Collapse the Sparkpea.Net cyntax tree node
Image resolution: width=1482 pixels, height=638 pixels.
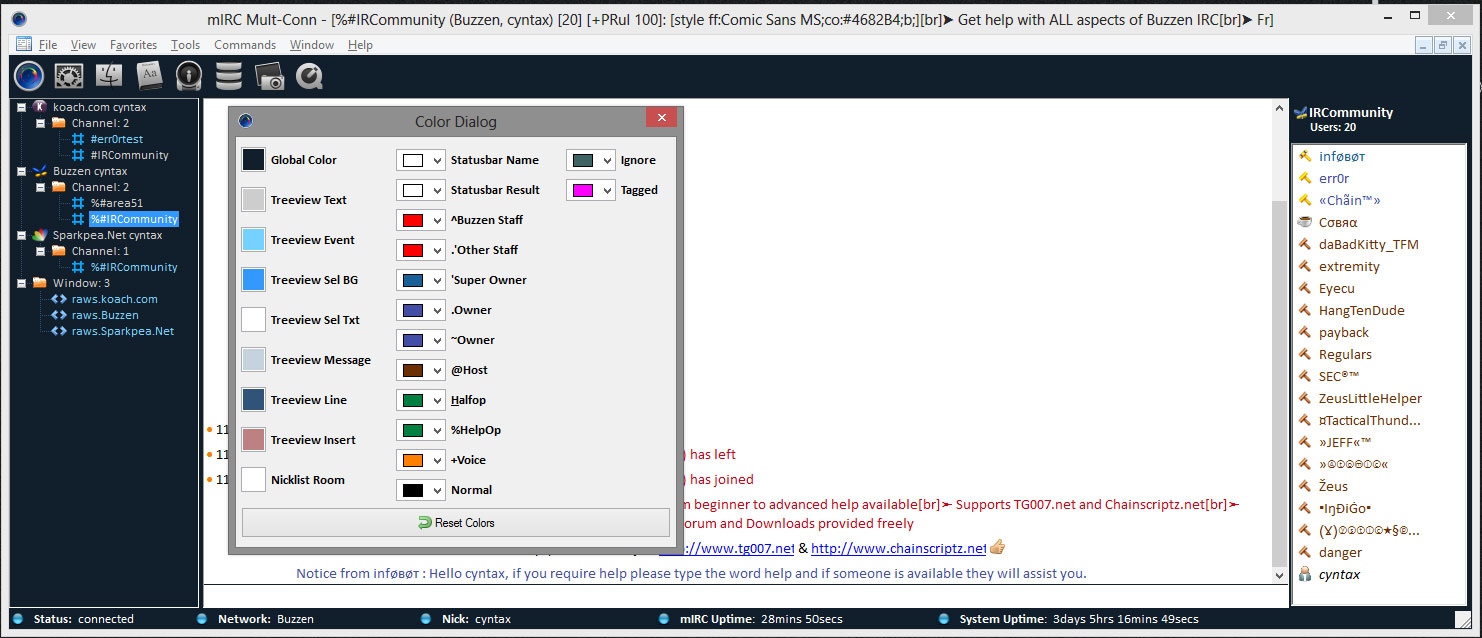21,235
